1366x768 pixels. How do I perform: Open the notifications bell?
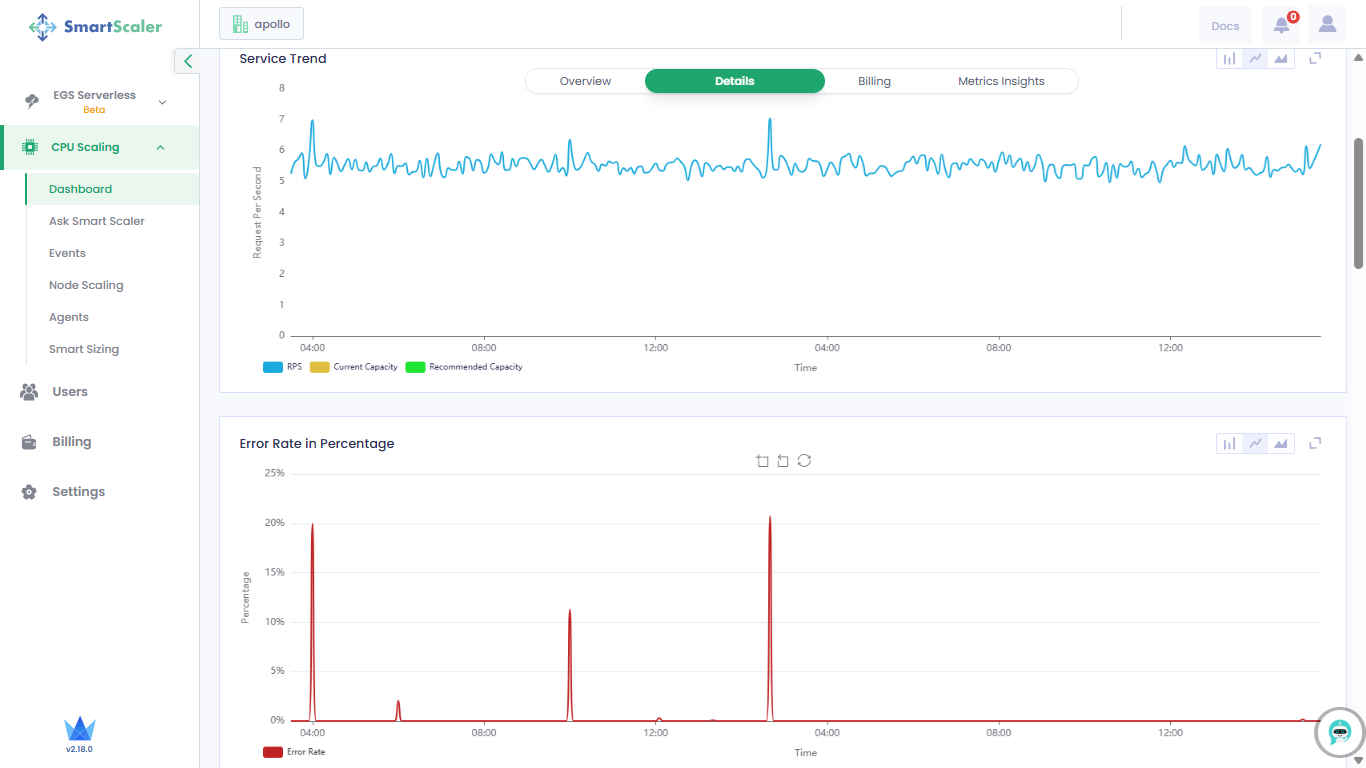coord(1281,25)
